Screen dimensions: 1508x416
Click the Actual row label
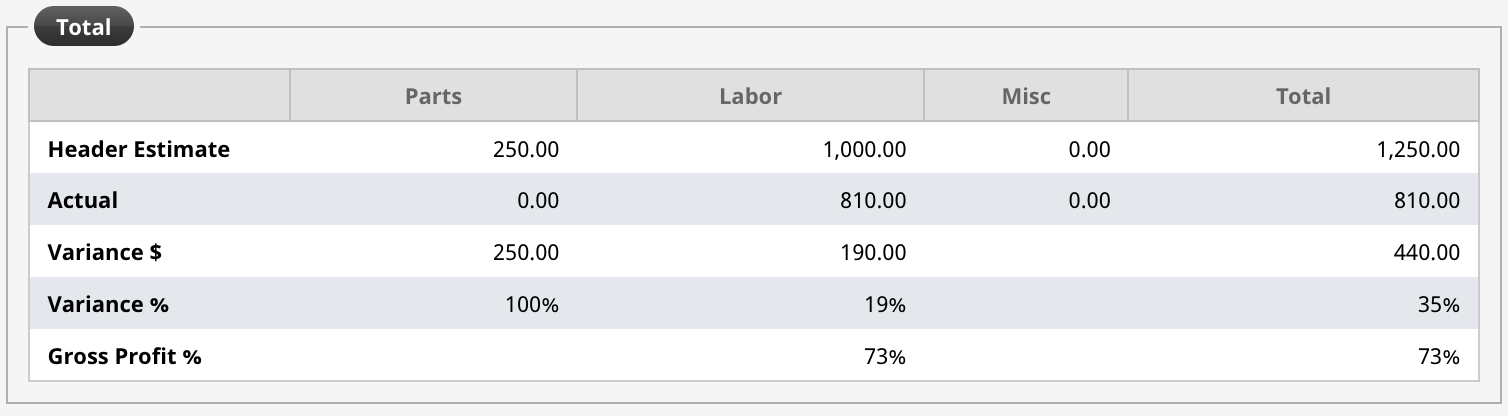pyautogui.click(x=83, y=200)
